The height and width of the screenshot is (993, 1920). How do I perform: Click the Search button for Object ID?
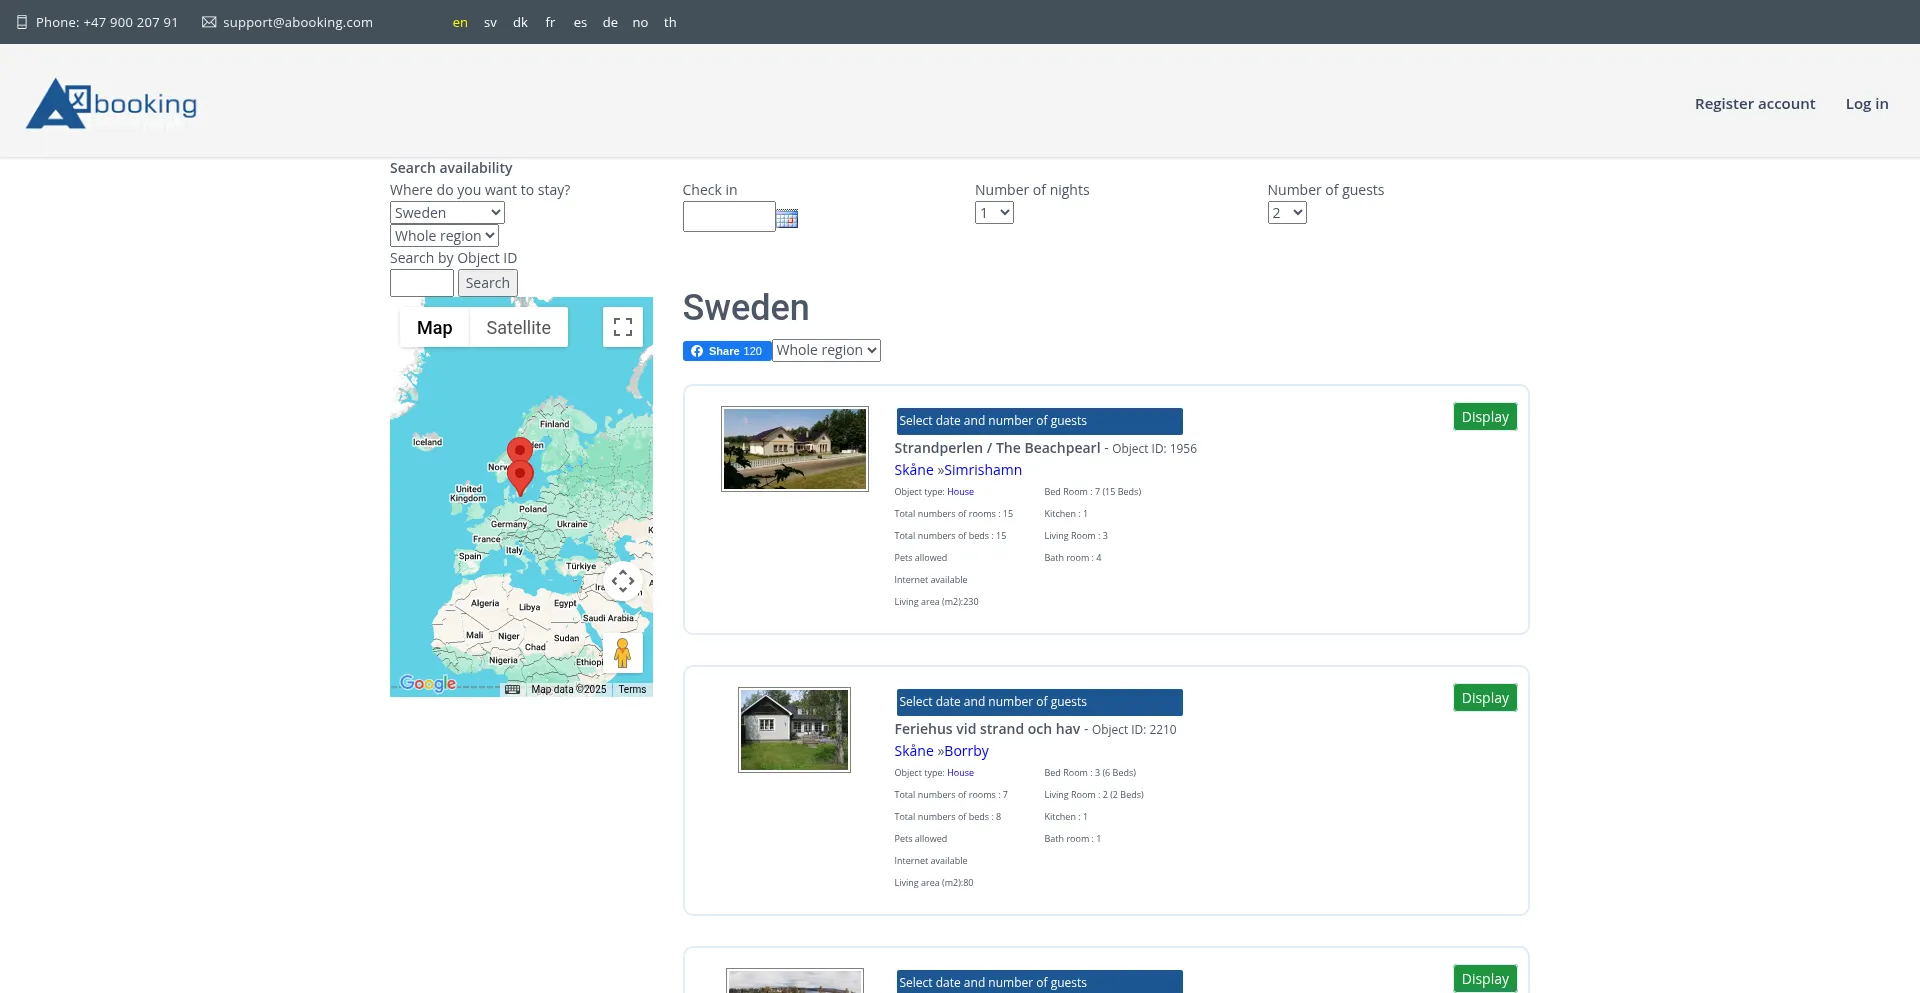click(487, 283)
